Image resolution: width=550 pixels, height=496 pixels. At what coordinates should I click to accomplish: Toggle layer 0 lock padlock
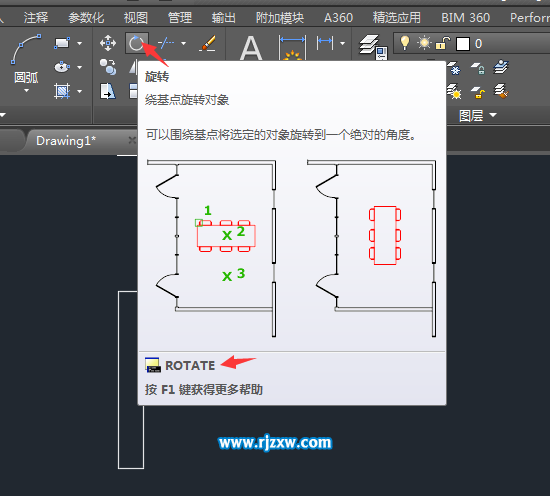coord(443,43)
